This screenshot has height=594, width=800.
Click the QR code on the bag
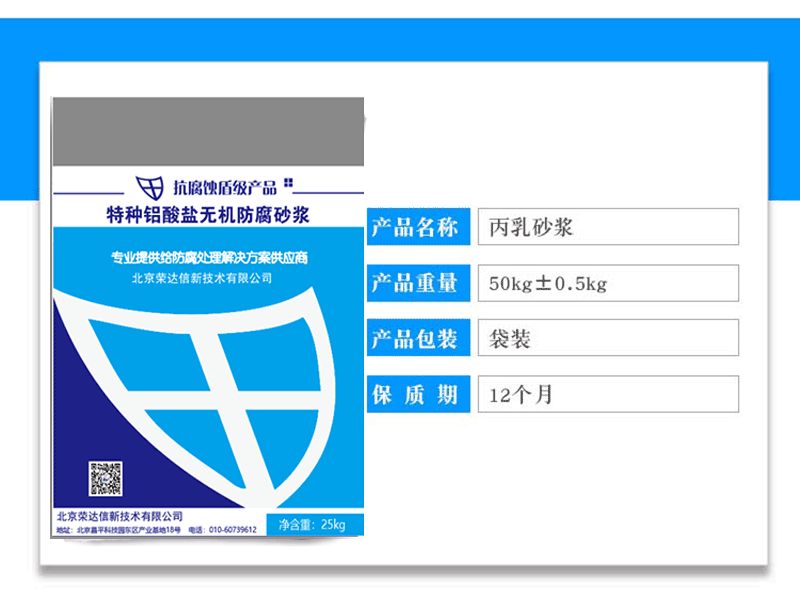click(x=106, y=479)
